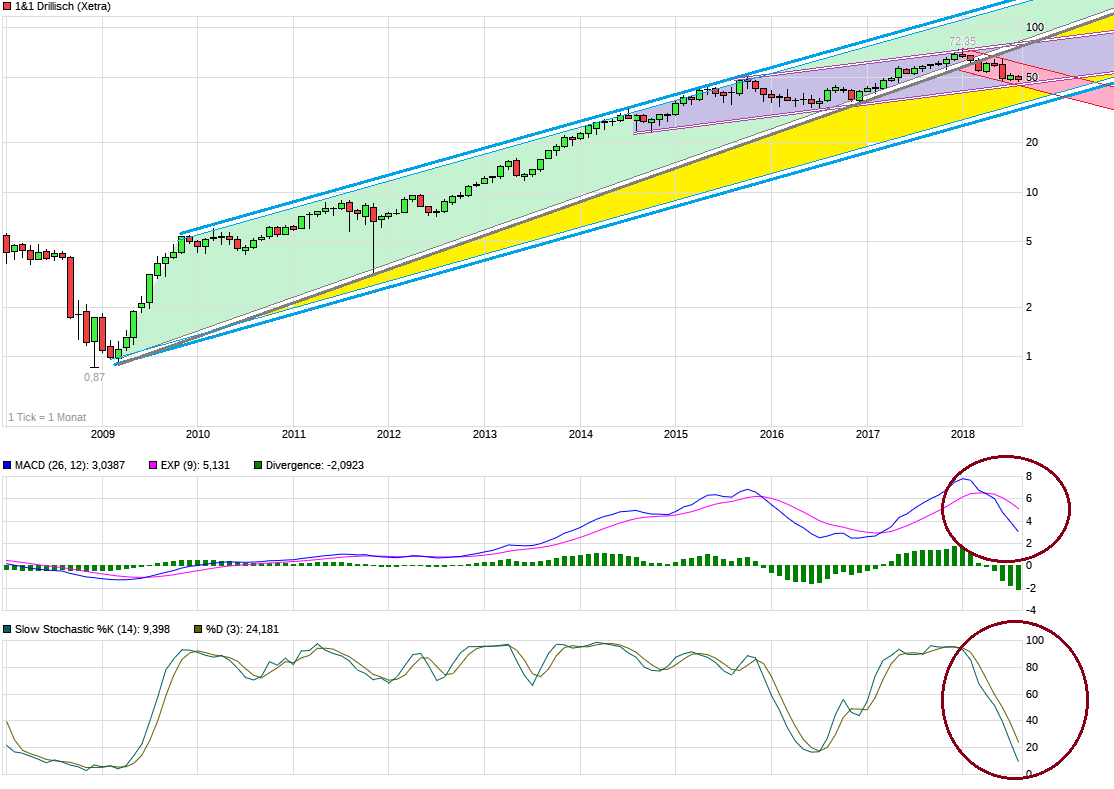Click the 2009 label on the time axis
The image size is (1114, 789).
click(102, 434)
